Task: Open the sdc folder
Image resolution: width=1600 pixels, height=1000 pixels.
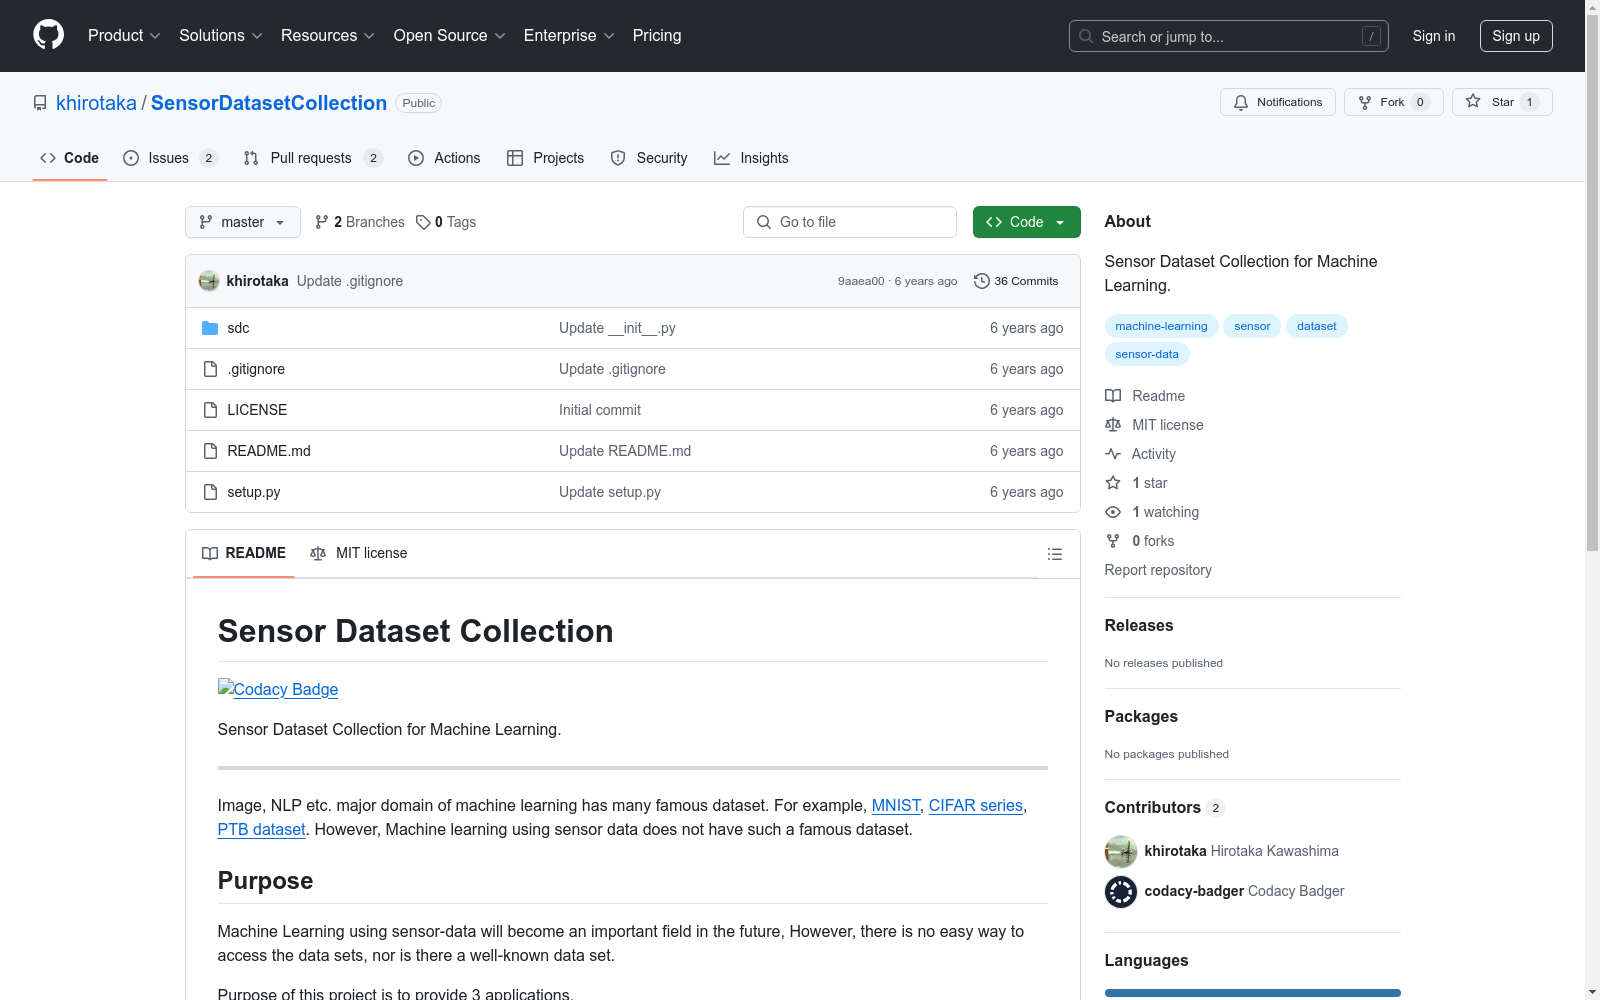Action: click(x=238, y=328)
